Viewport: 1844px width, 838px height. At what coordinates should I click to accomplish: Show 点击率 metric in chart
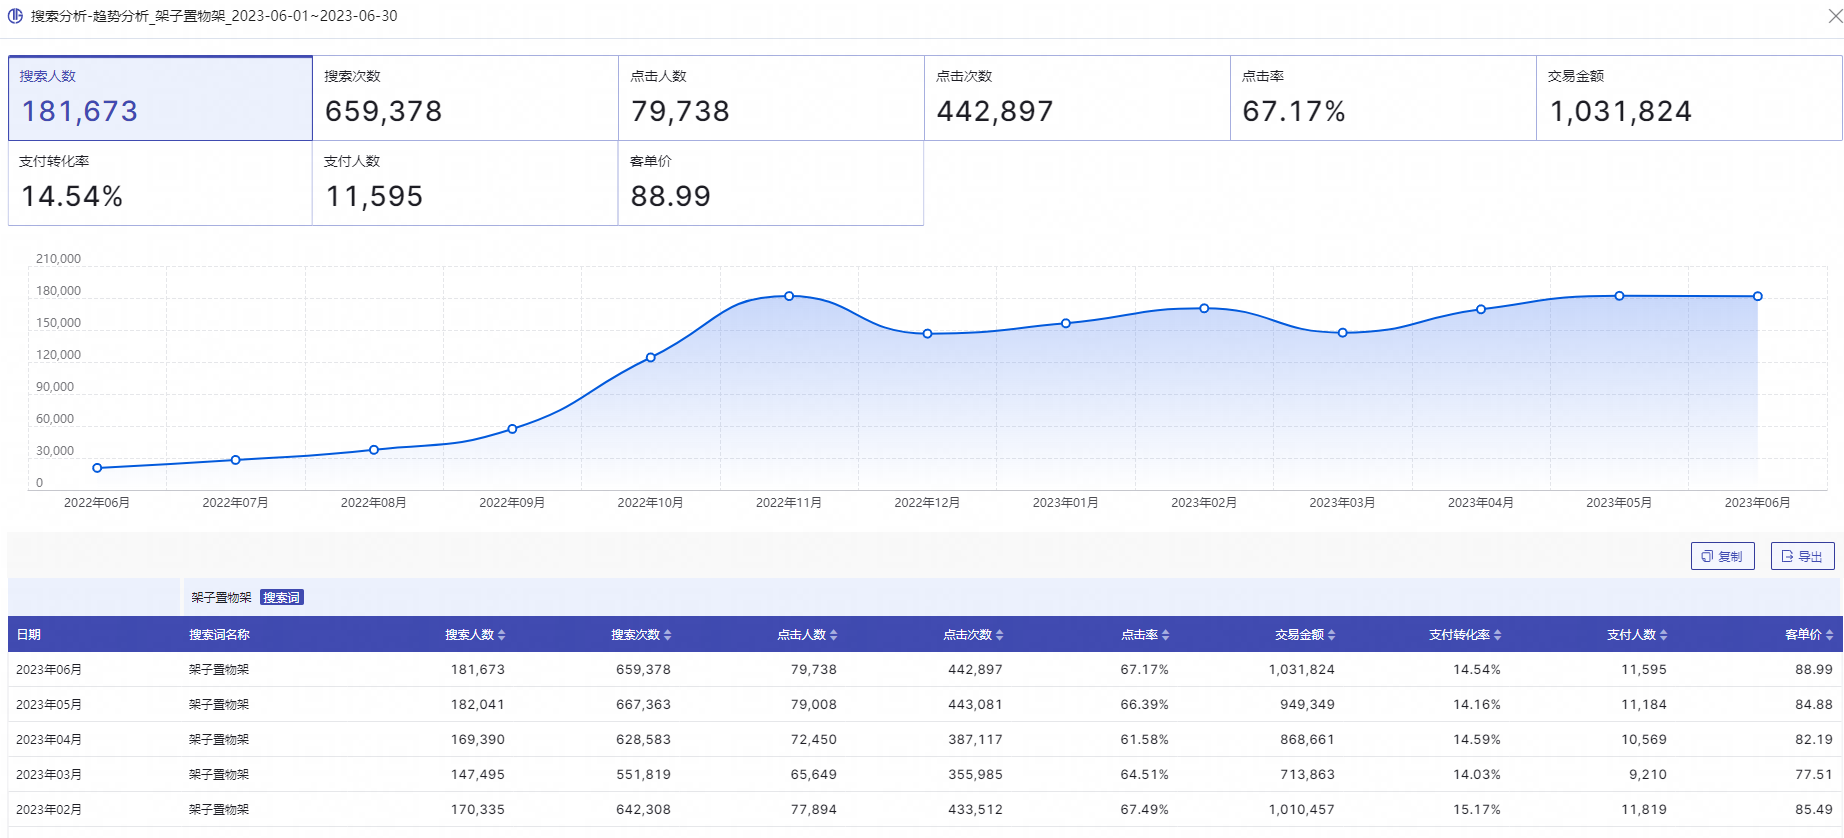coord(1382,98)
